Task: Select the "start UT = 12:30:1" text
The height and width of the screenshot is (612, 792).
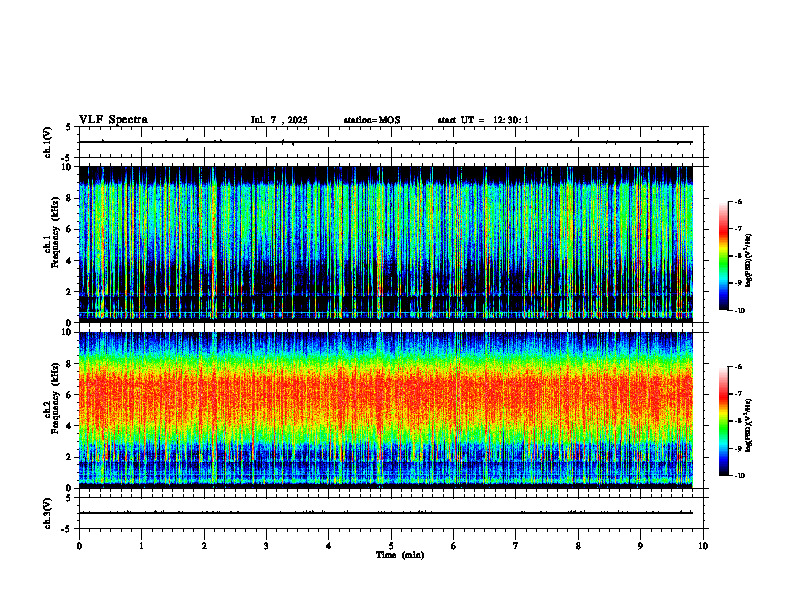Action: (x=483, y=120)
